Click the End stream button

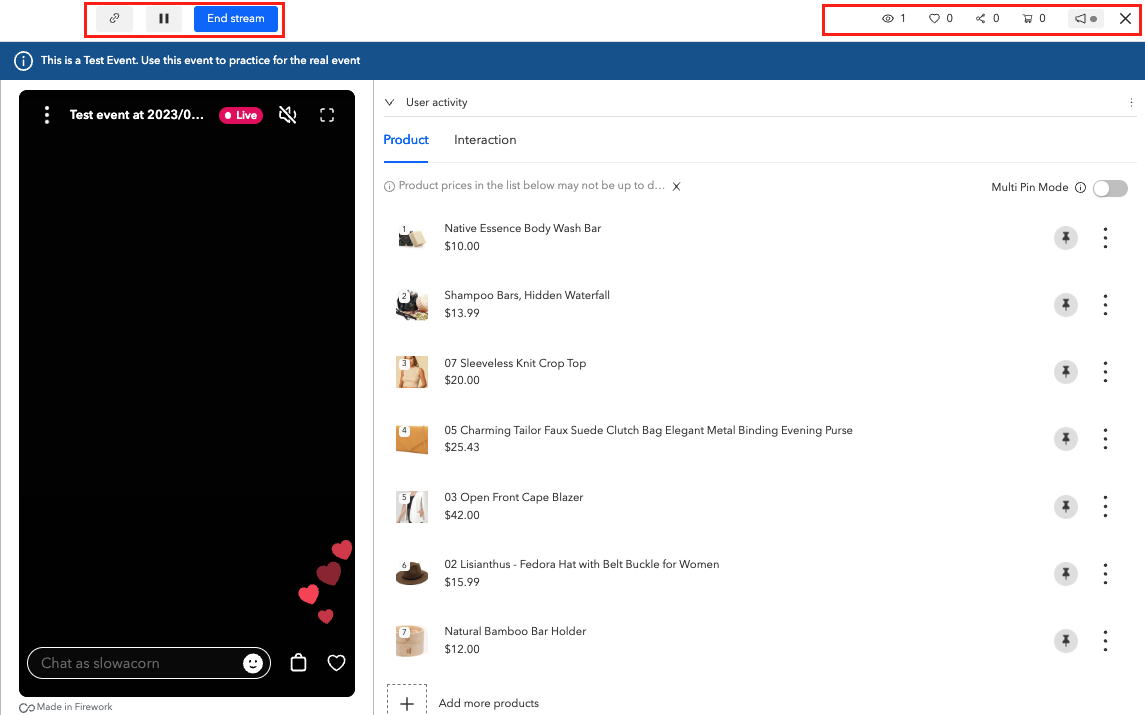235,18
